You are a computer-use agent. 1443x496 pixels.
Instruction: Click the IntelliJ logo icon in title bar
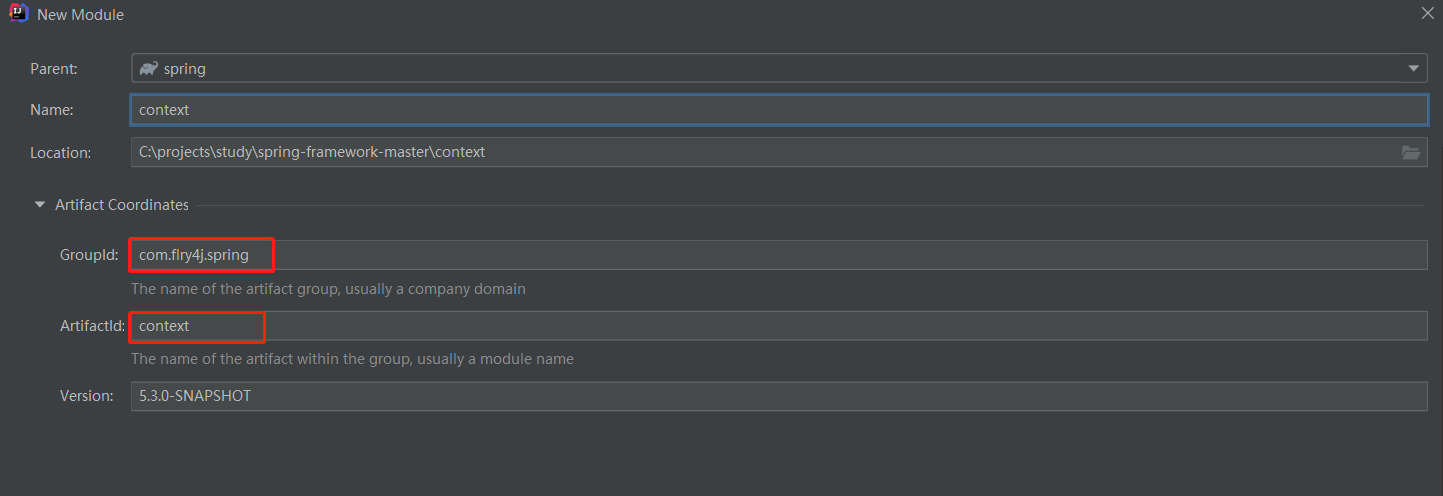[x=18, y=14]
